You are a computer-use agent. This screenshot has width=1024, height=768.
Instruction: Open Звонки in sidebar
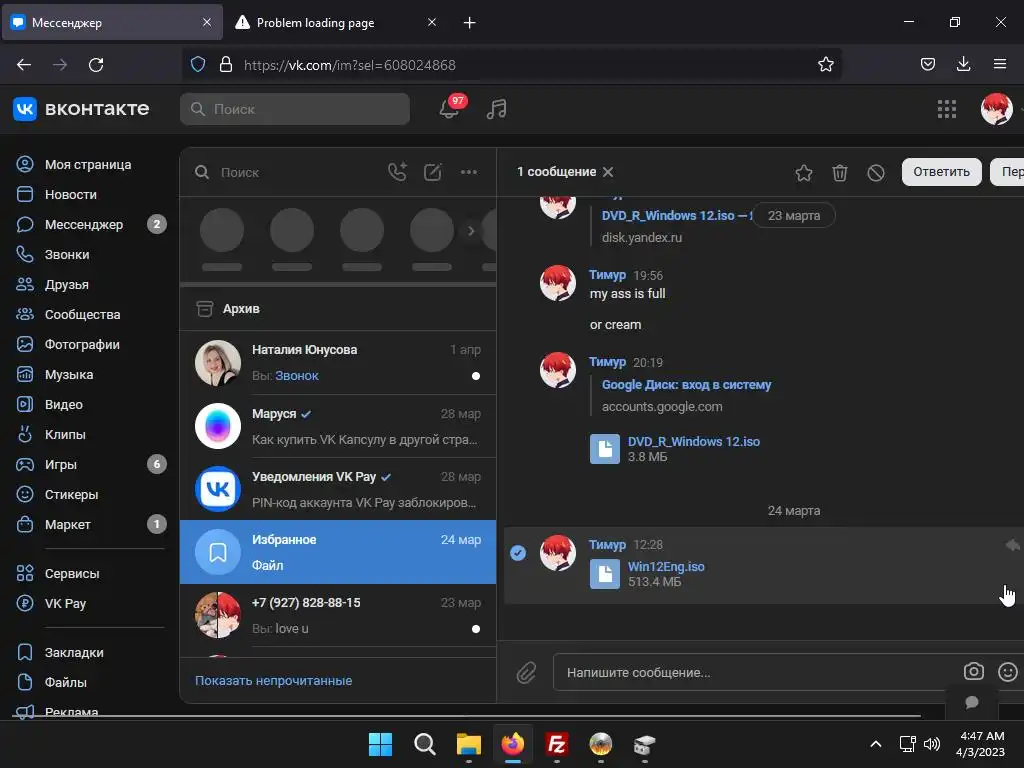67,255
